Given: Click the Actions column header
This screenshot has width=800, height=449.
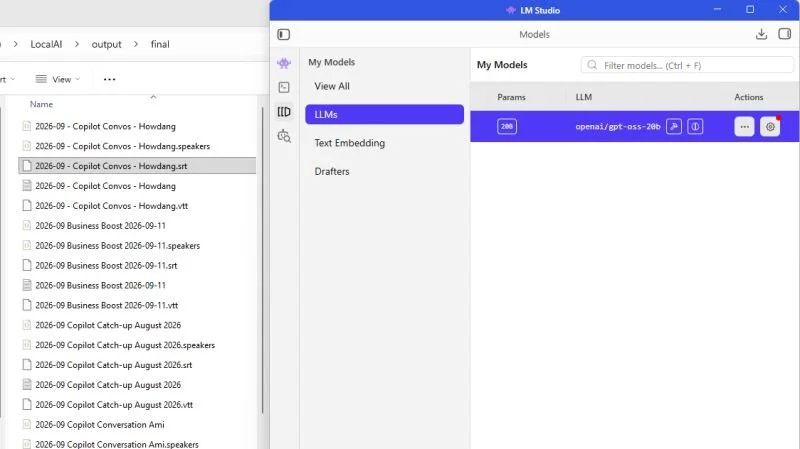Looking at the screenshot, I should coord(748,97).
